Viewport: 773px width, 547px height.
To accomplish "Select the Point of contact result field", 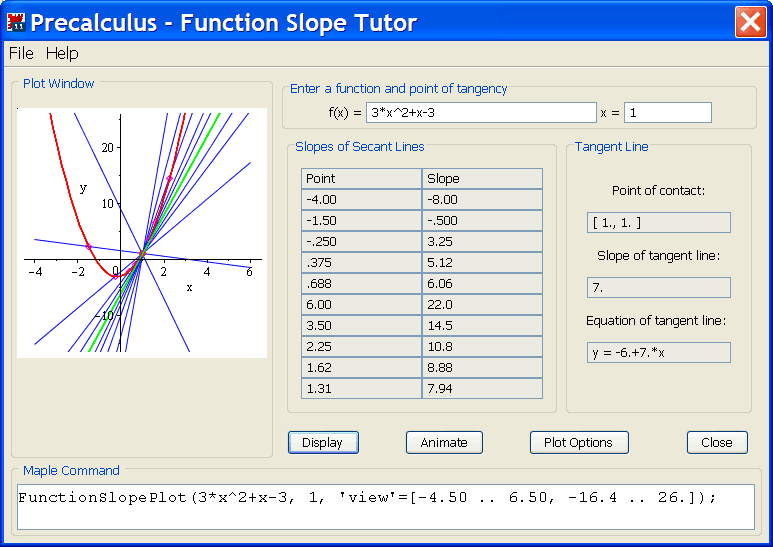I will (658, 222).
